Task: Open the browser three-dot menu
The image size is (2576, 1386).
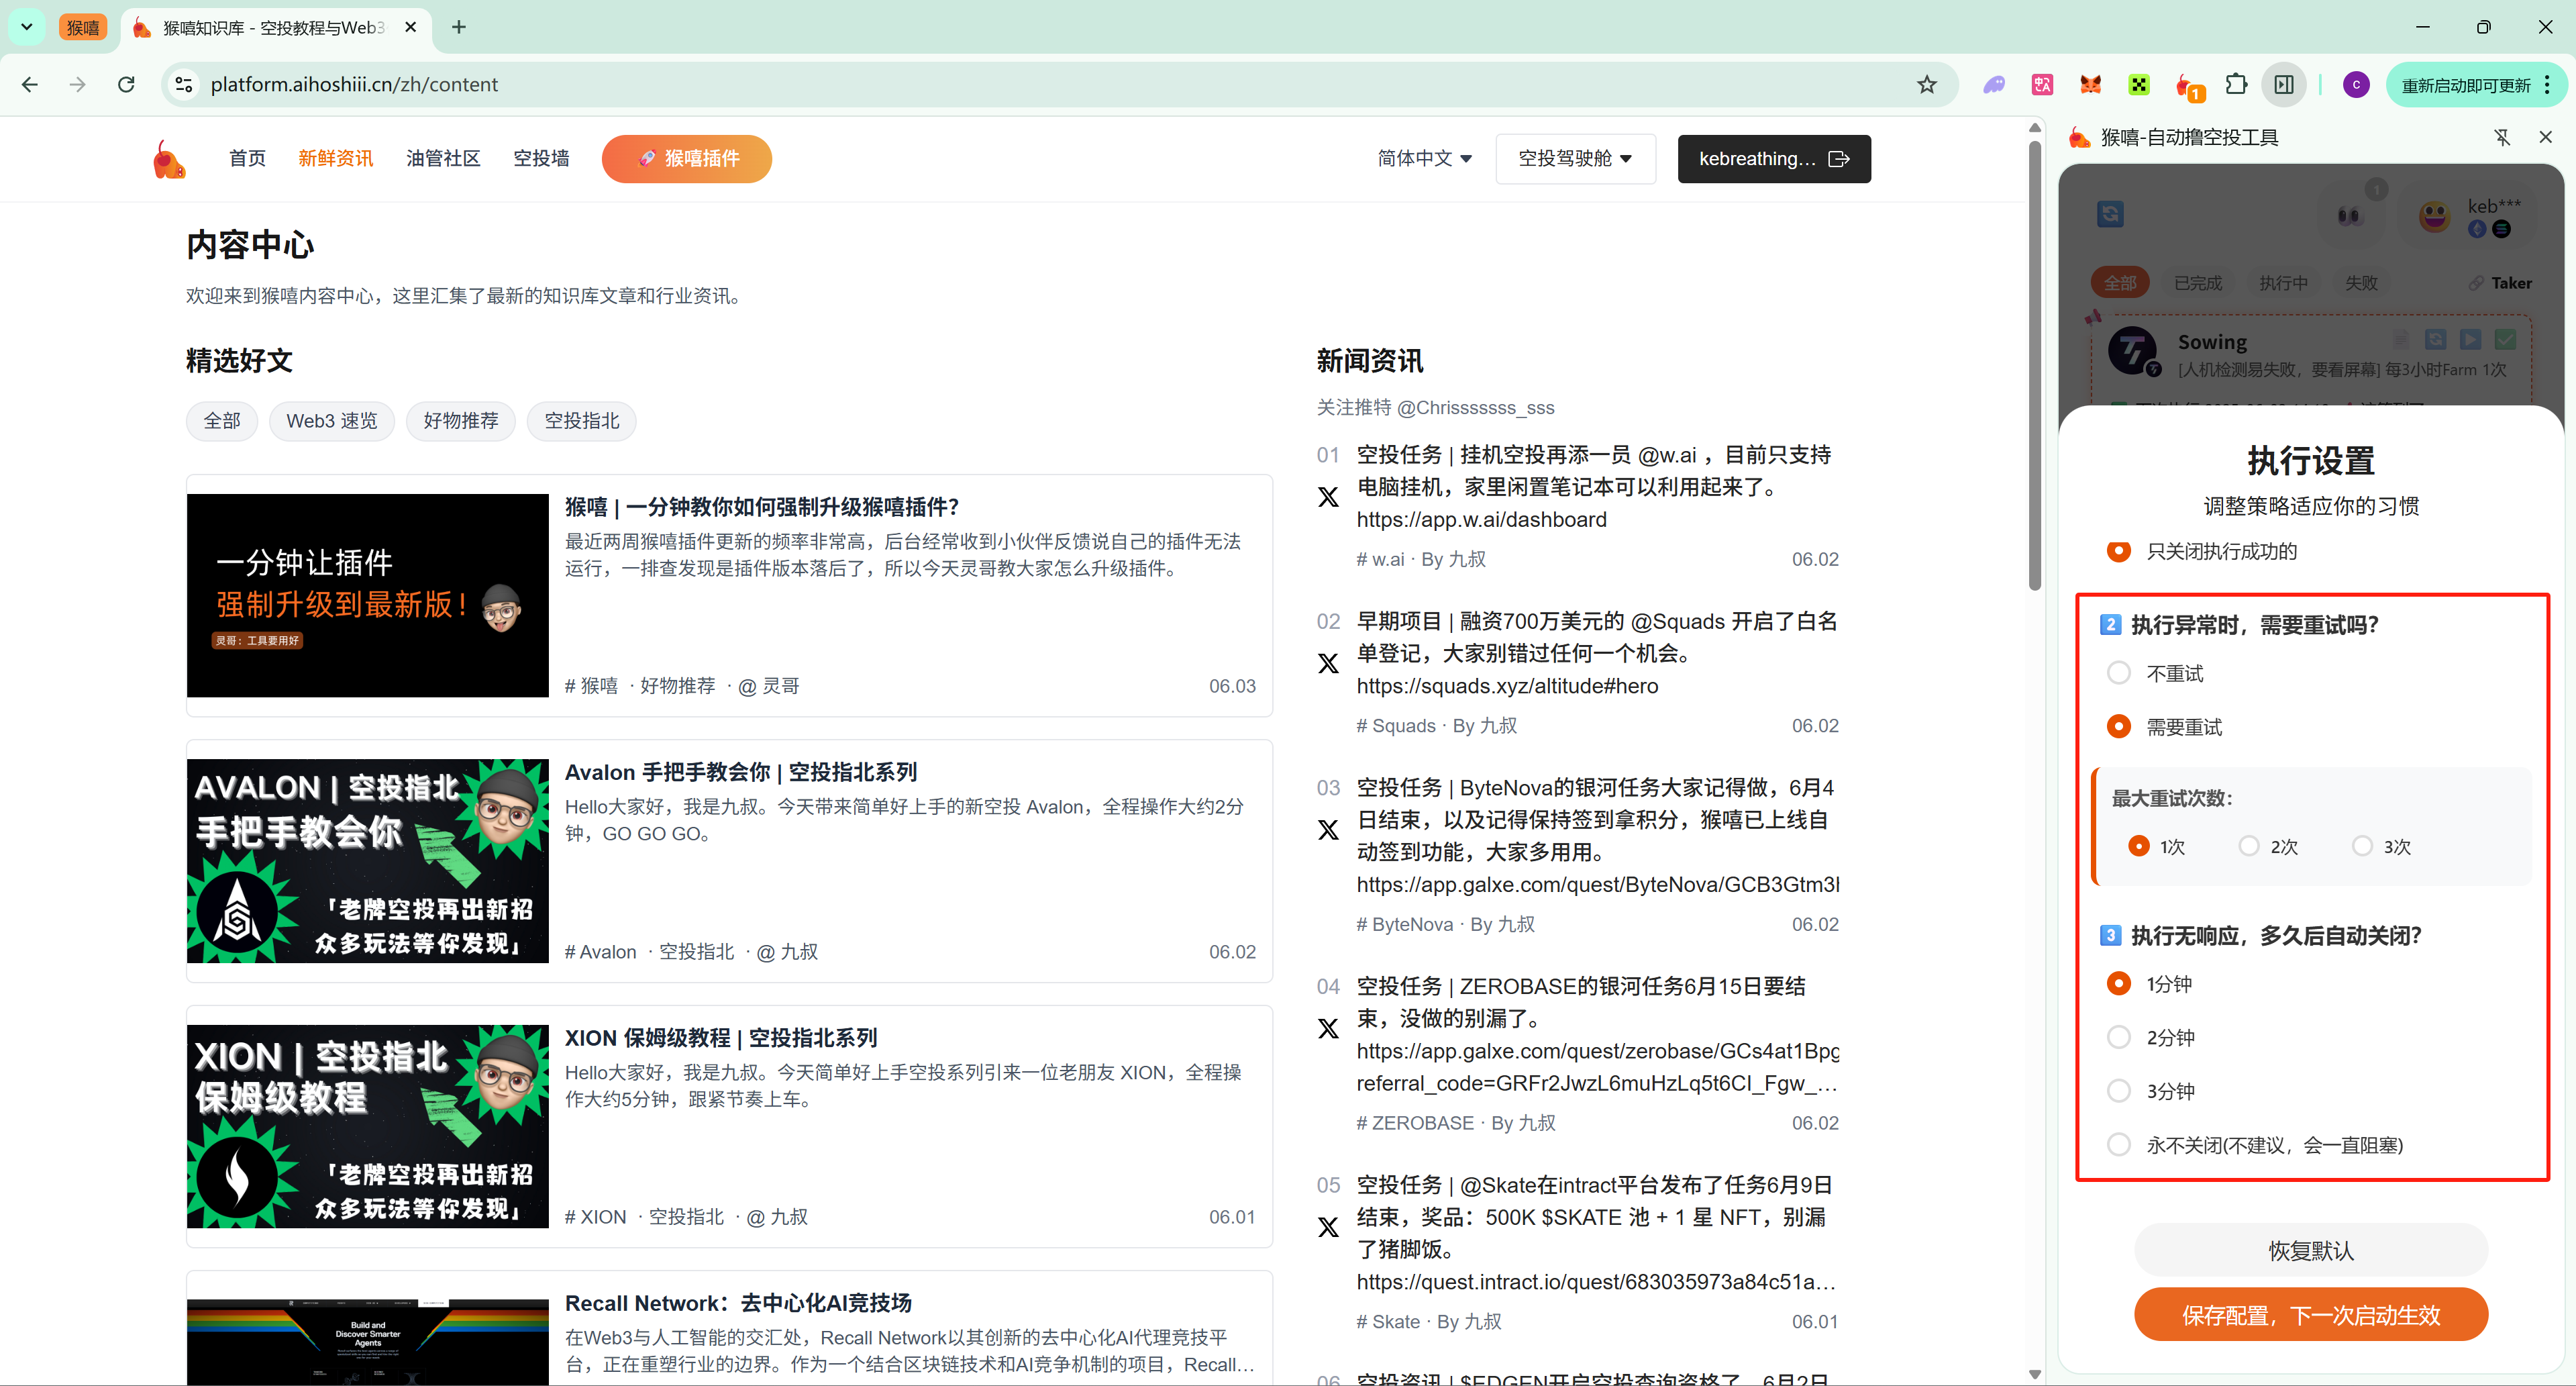Action: [2547, 85]
